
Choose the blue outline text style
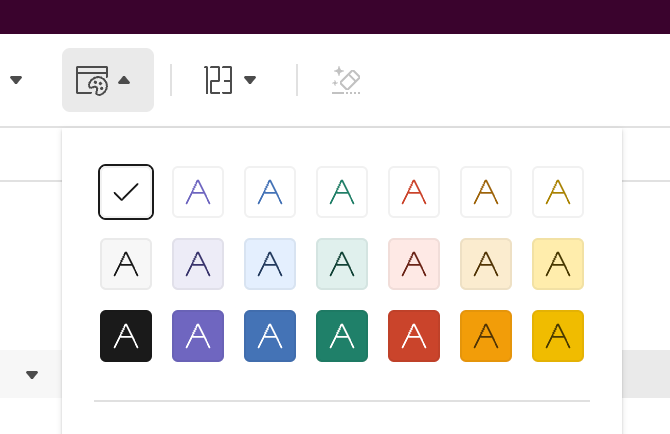pyautogui.click(x=270, y=192)
